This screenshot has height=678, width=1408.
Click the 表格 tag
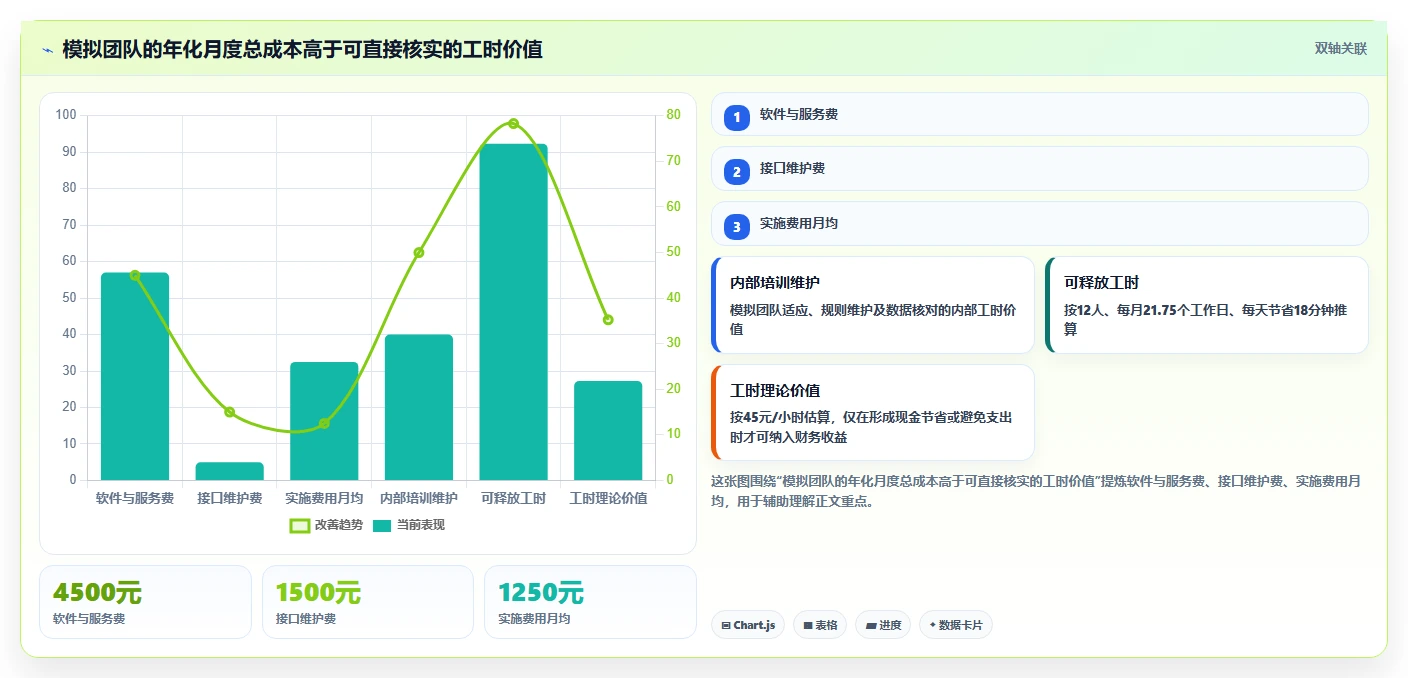tap(820, 625)
